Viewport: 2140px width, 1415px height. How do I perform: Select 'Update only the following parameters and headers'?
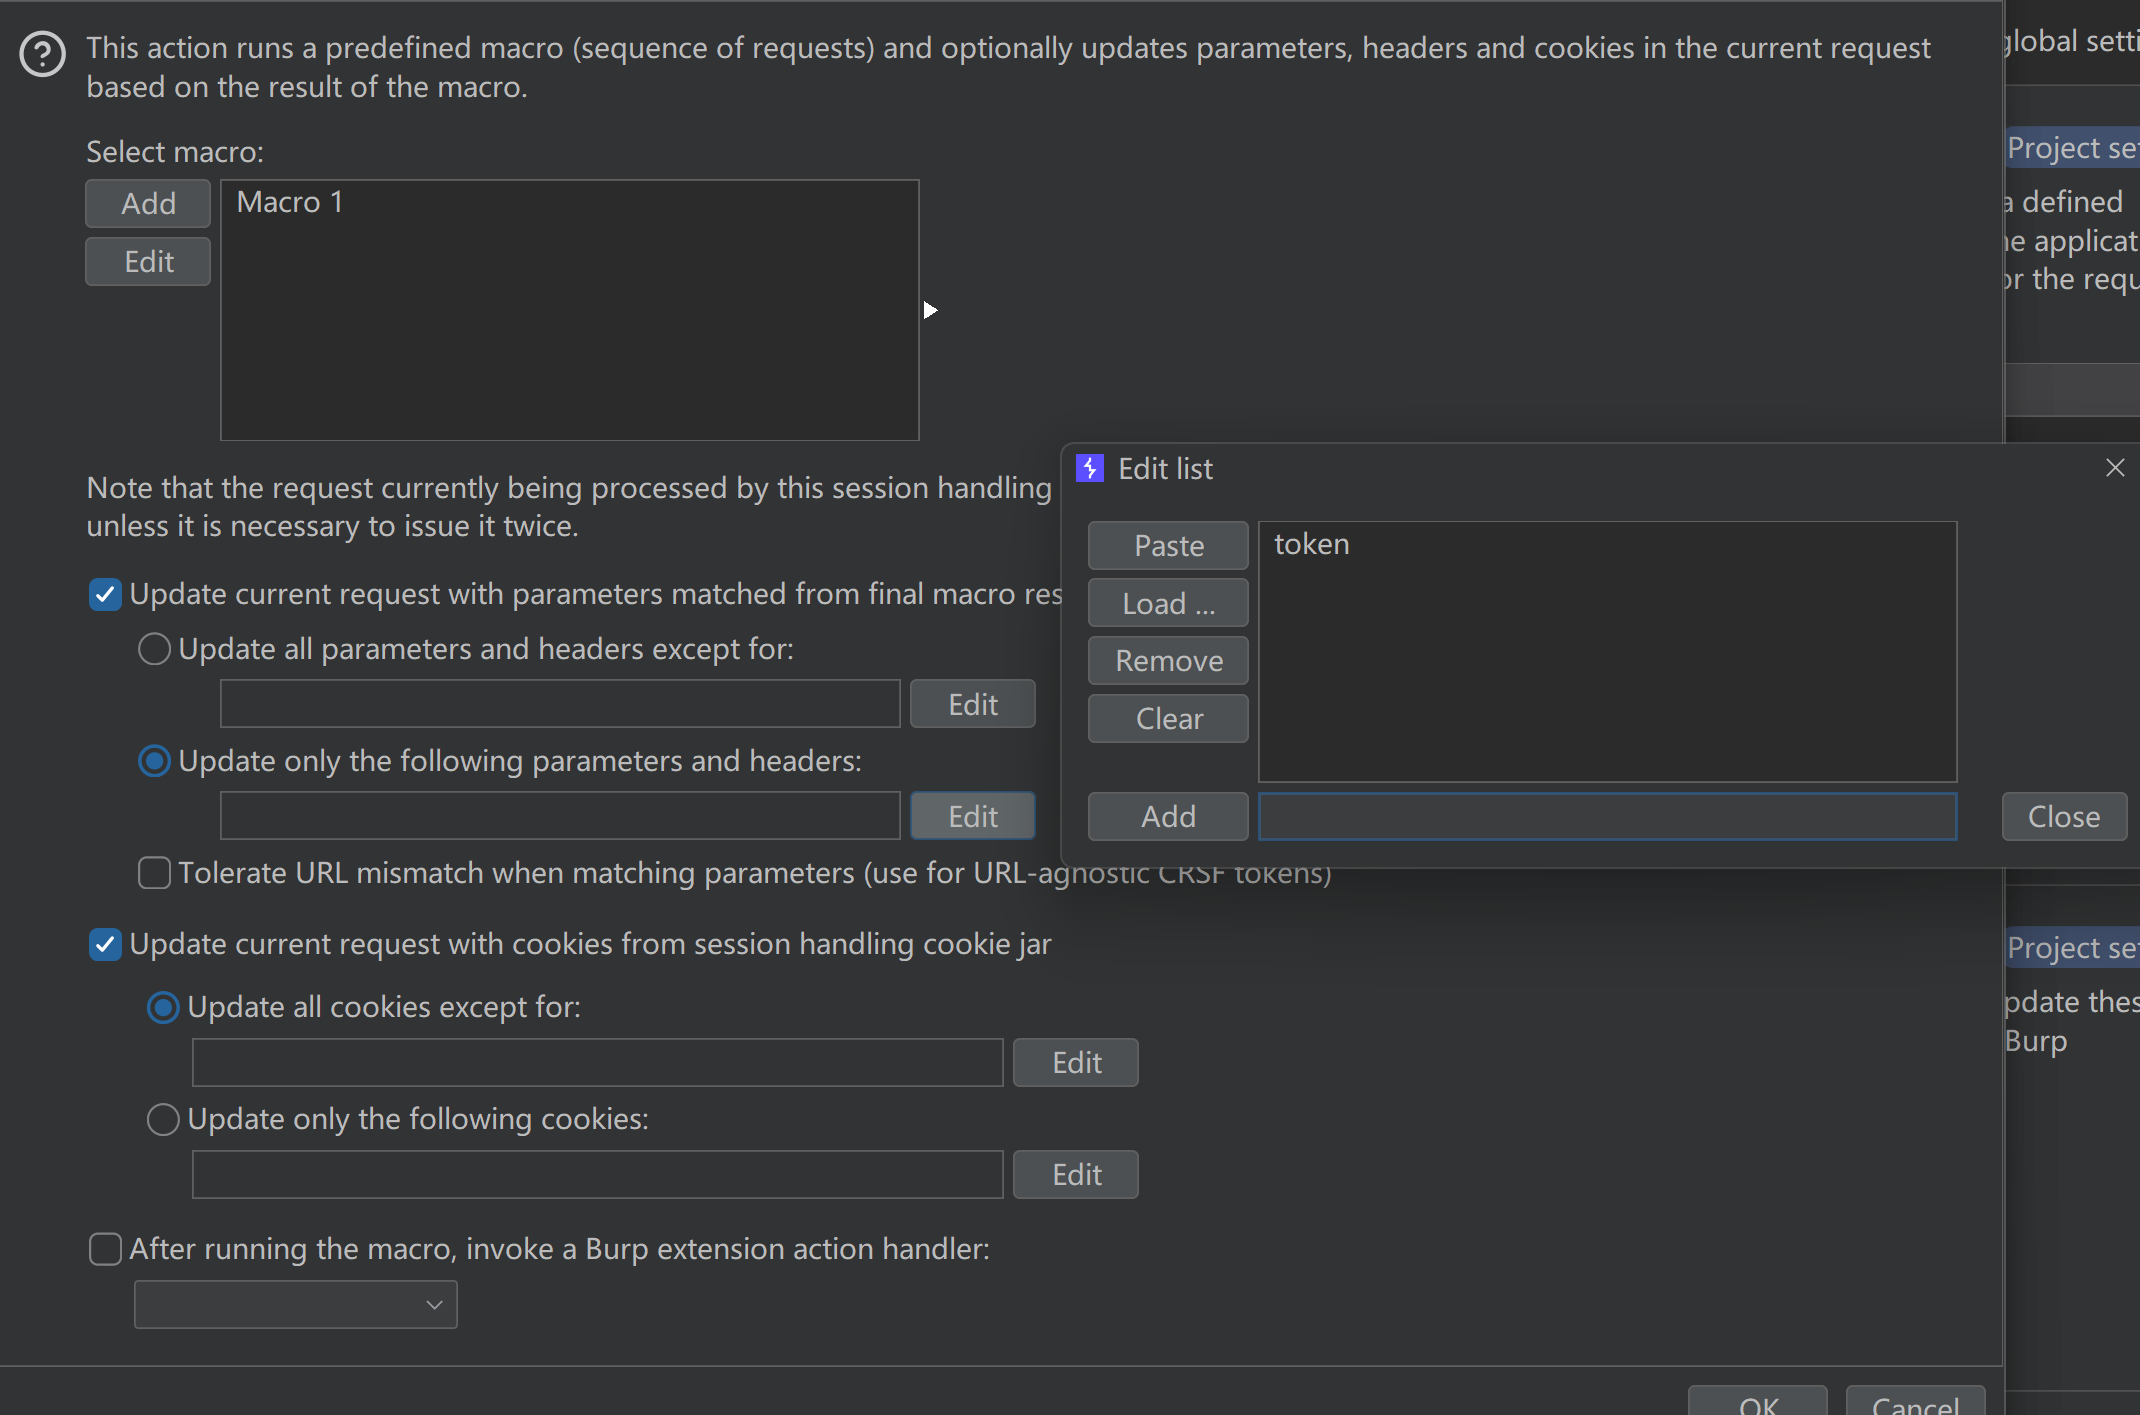click(x=154, y=761)
